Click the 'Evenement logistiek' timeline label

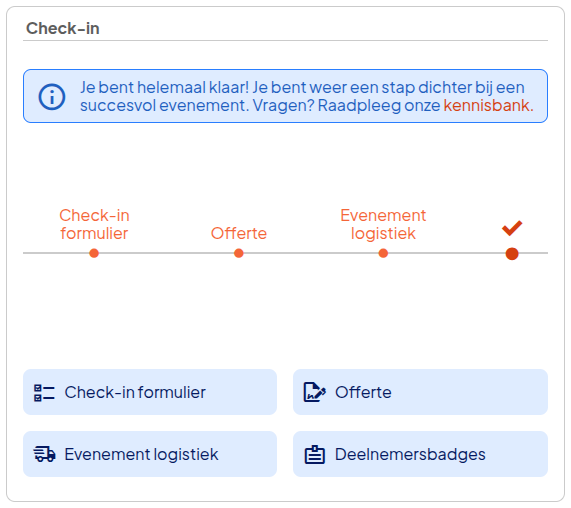point(383,224)
